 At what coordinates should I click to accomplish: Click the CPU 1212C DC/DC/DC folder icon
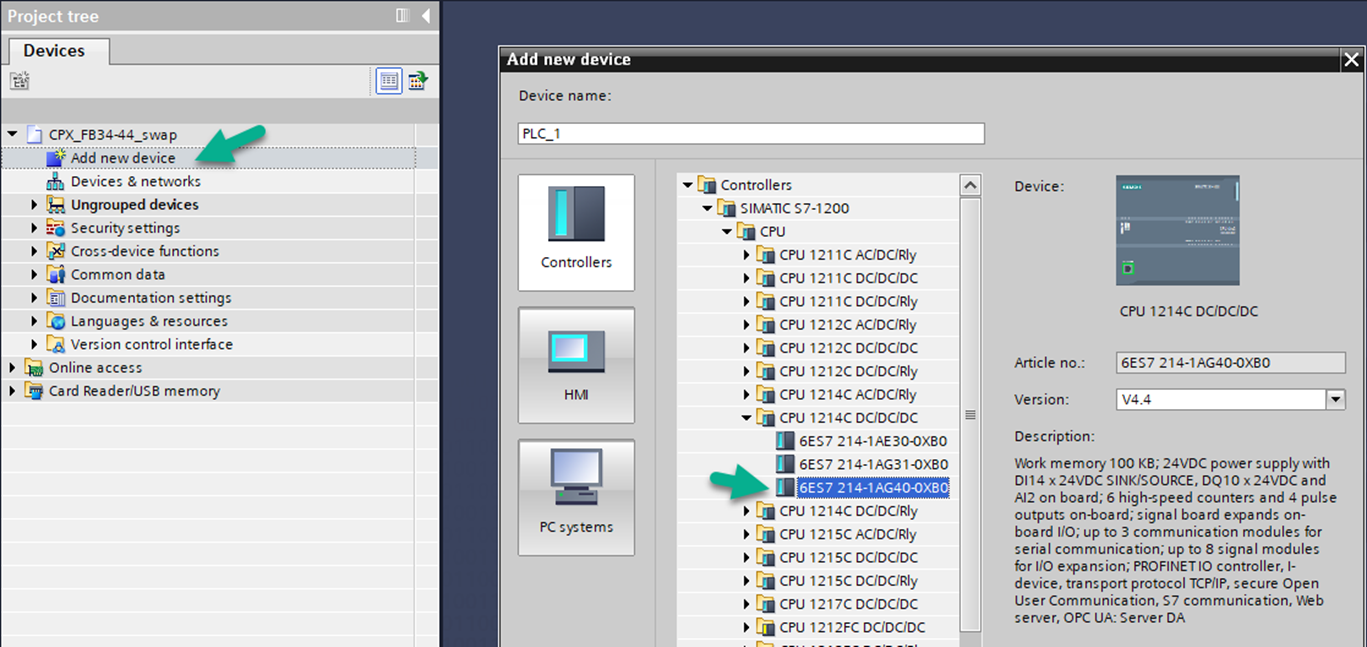point(766,348)
